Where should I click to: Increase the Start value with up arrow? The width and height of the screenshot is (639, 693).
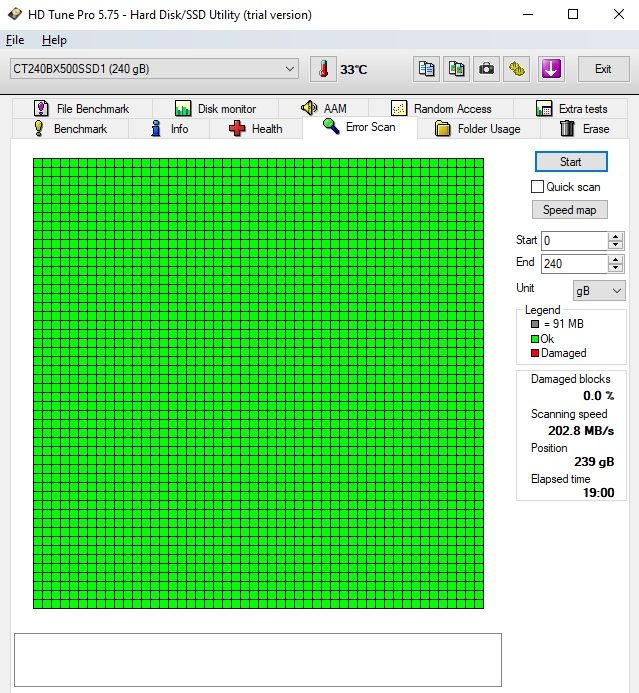(x=615, y=236)
